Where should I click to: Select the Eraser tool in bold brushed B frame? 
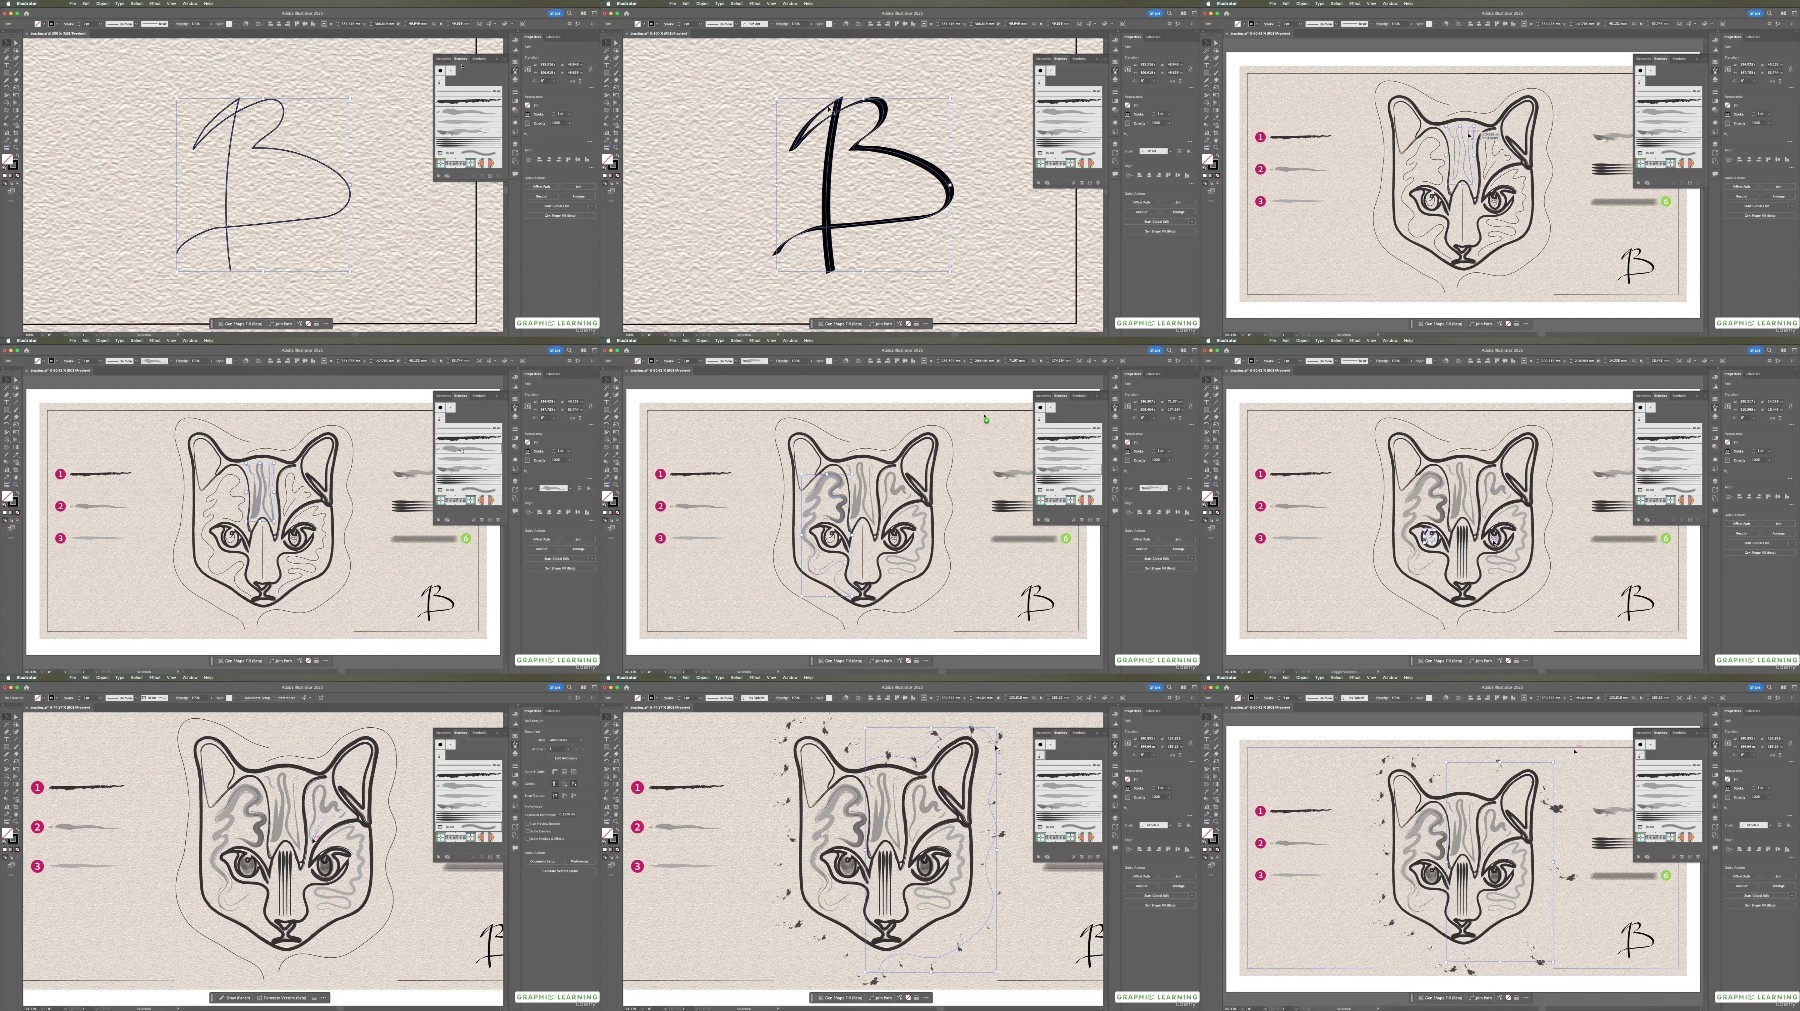pyautogui.click(x=616, y=80)
